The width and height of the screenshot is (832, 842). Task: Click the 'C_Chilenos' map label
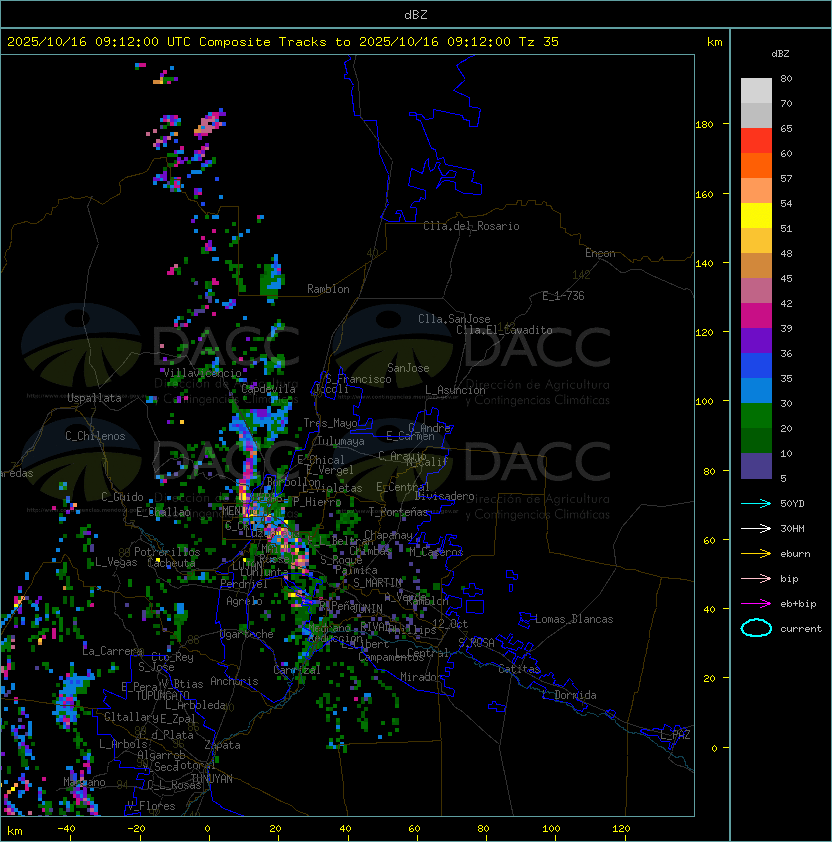(x=95, y=436)
